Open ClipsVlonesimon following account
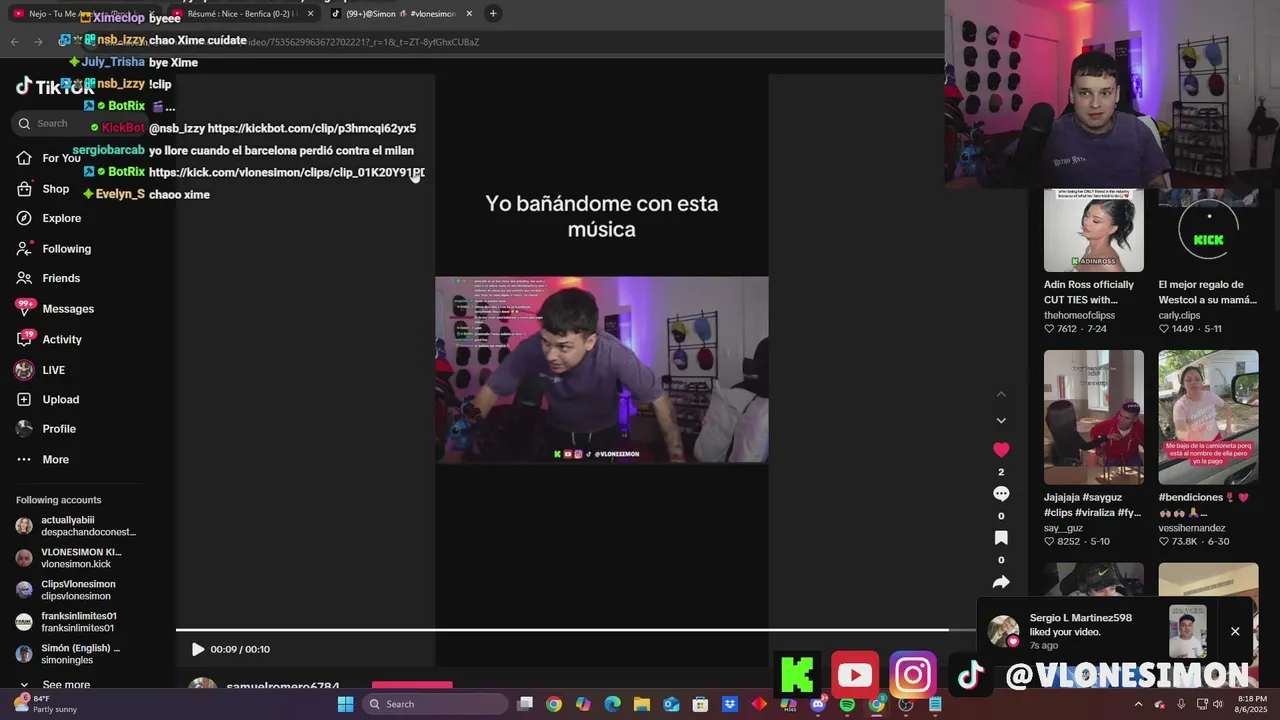Viewport: 1280px width, 720px height. pos(66,590)
